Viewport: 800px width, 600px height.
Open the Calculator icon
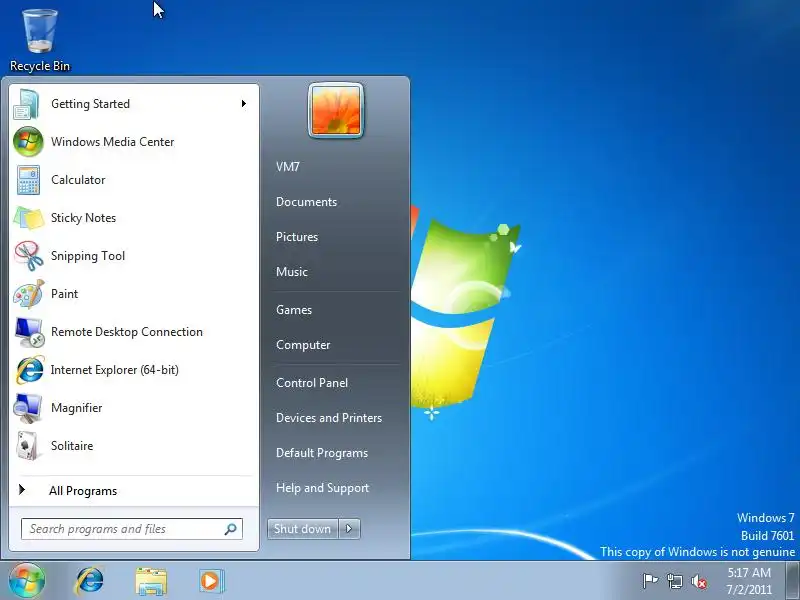28,180
